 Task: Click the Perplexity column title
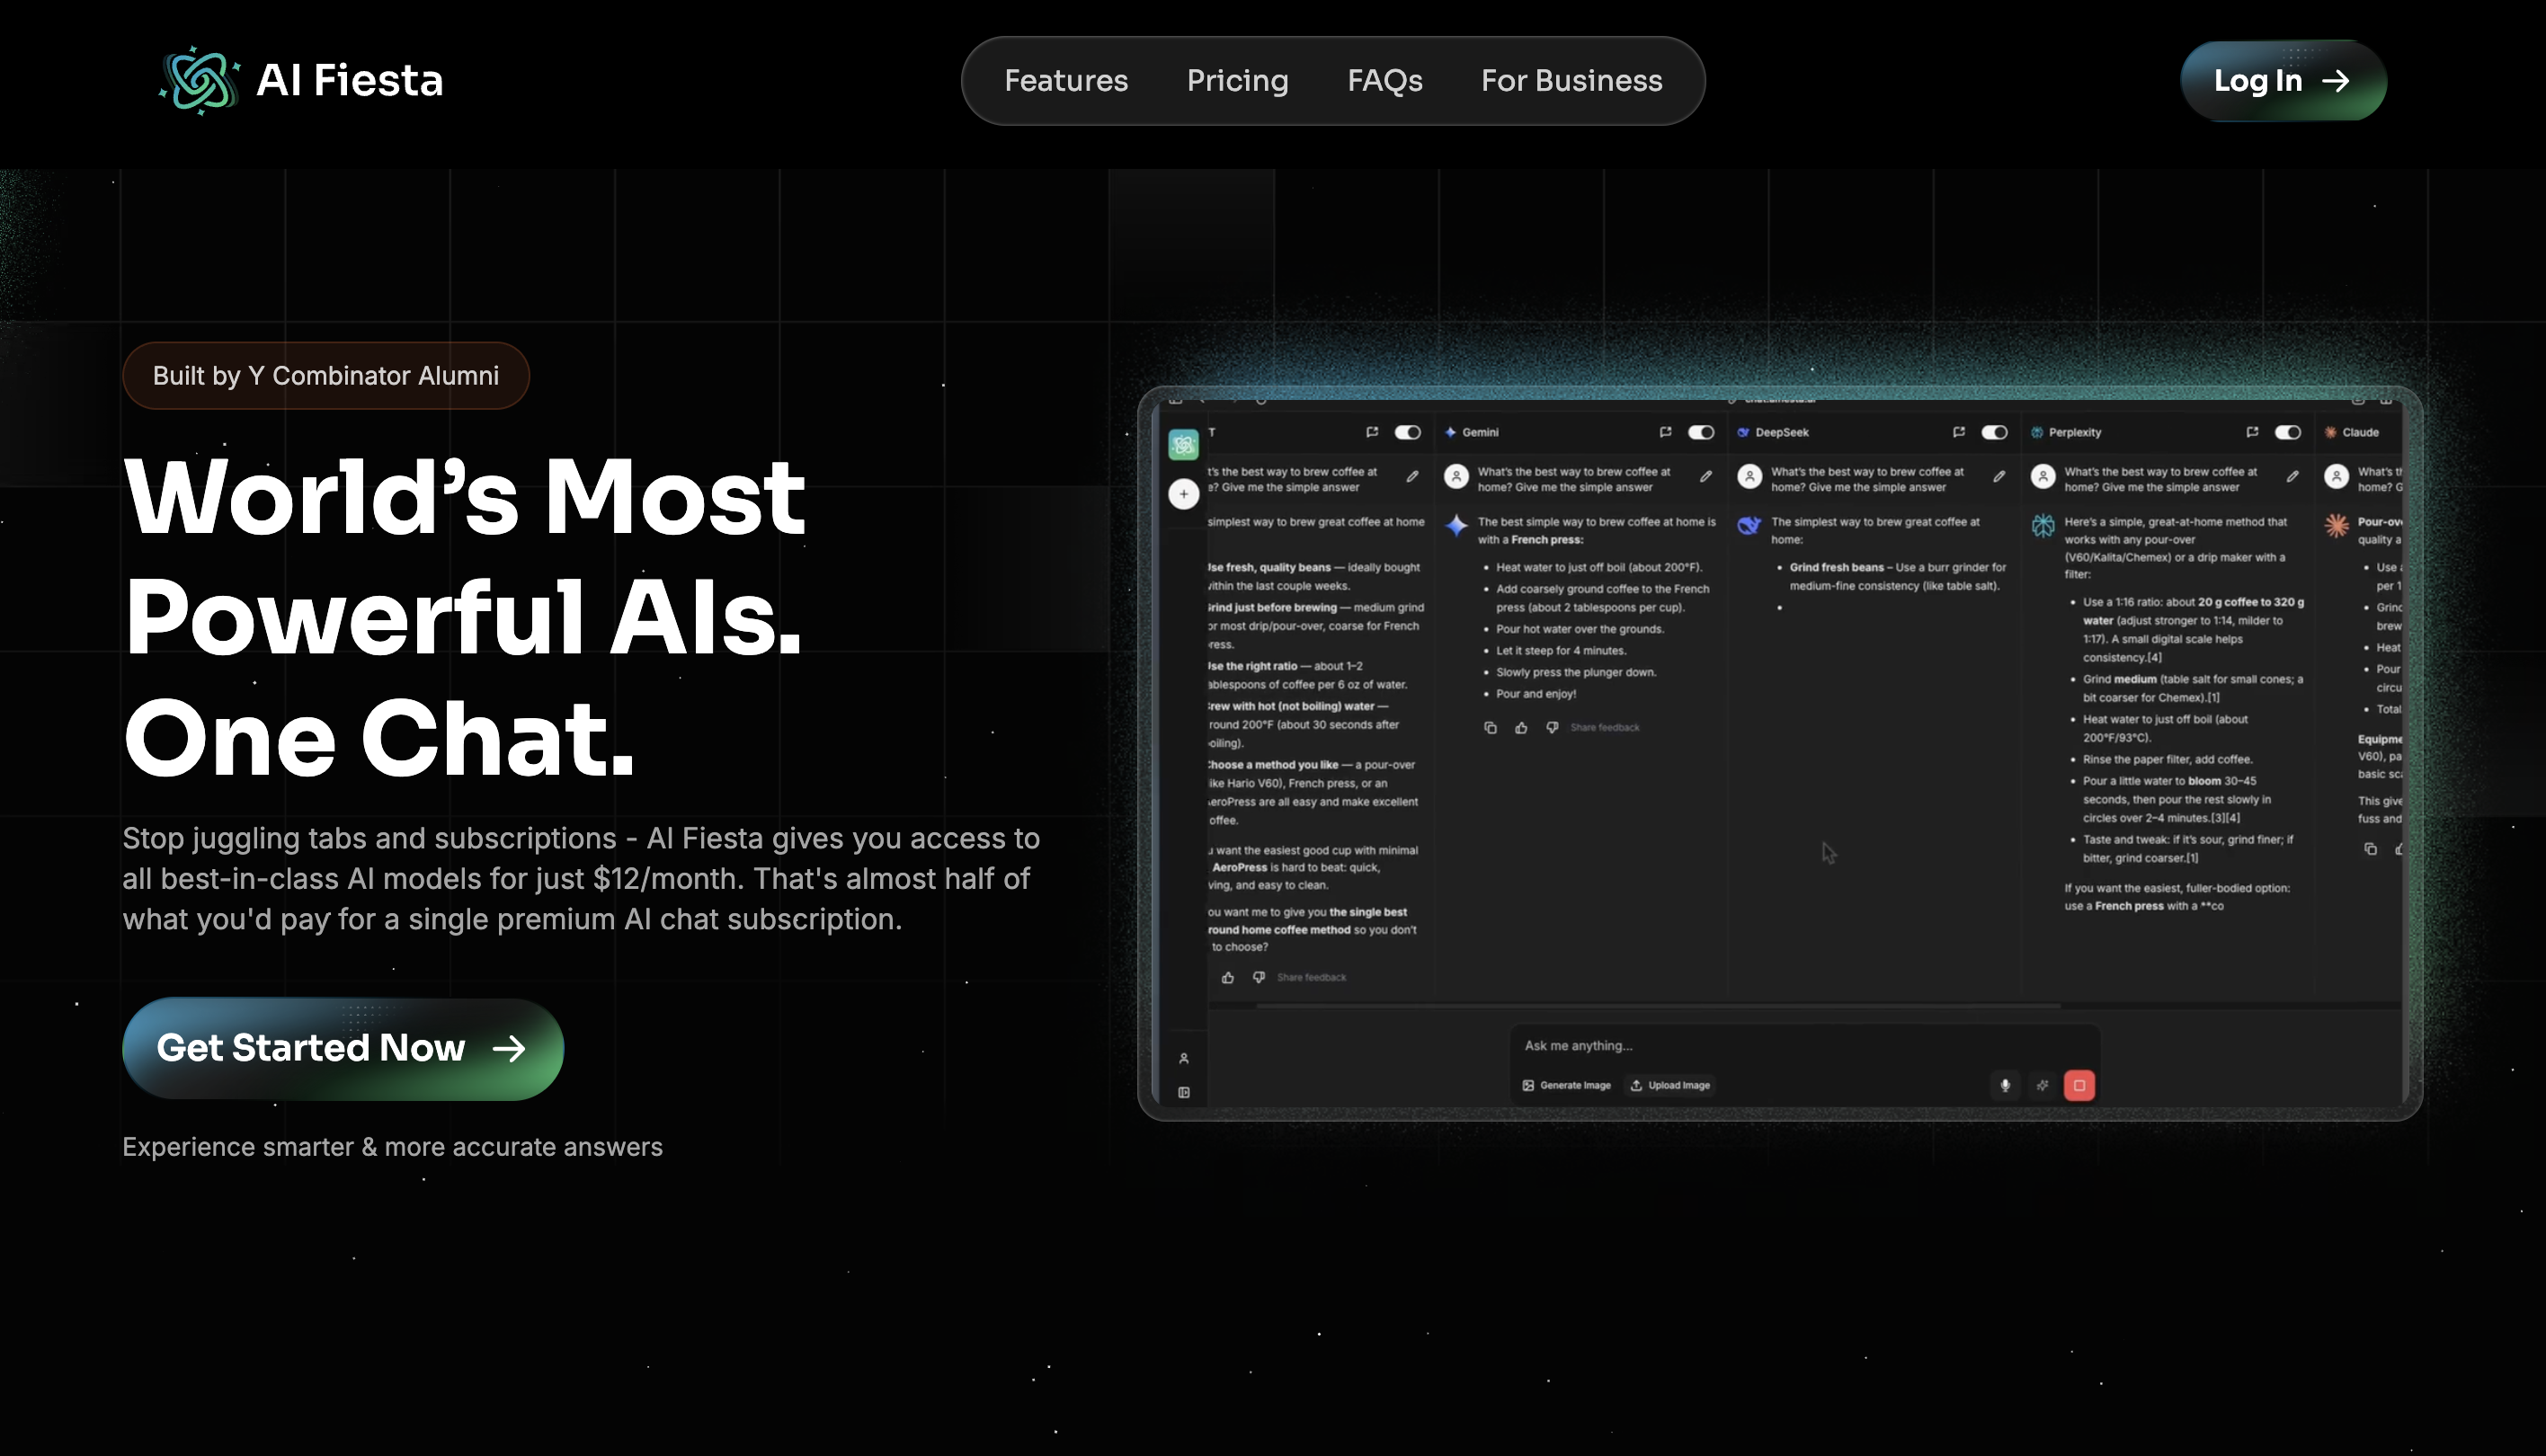(2075, 433)
